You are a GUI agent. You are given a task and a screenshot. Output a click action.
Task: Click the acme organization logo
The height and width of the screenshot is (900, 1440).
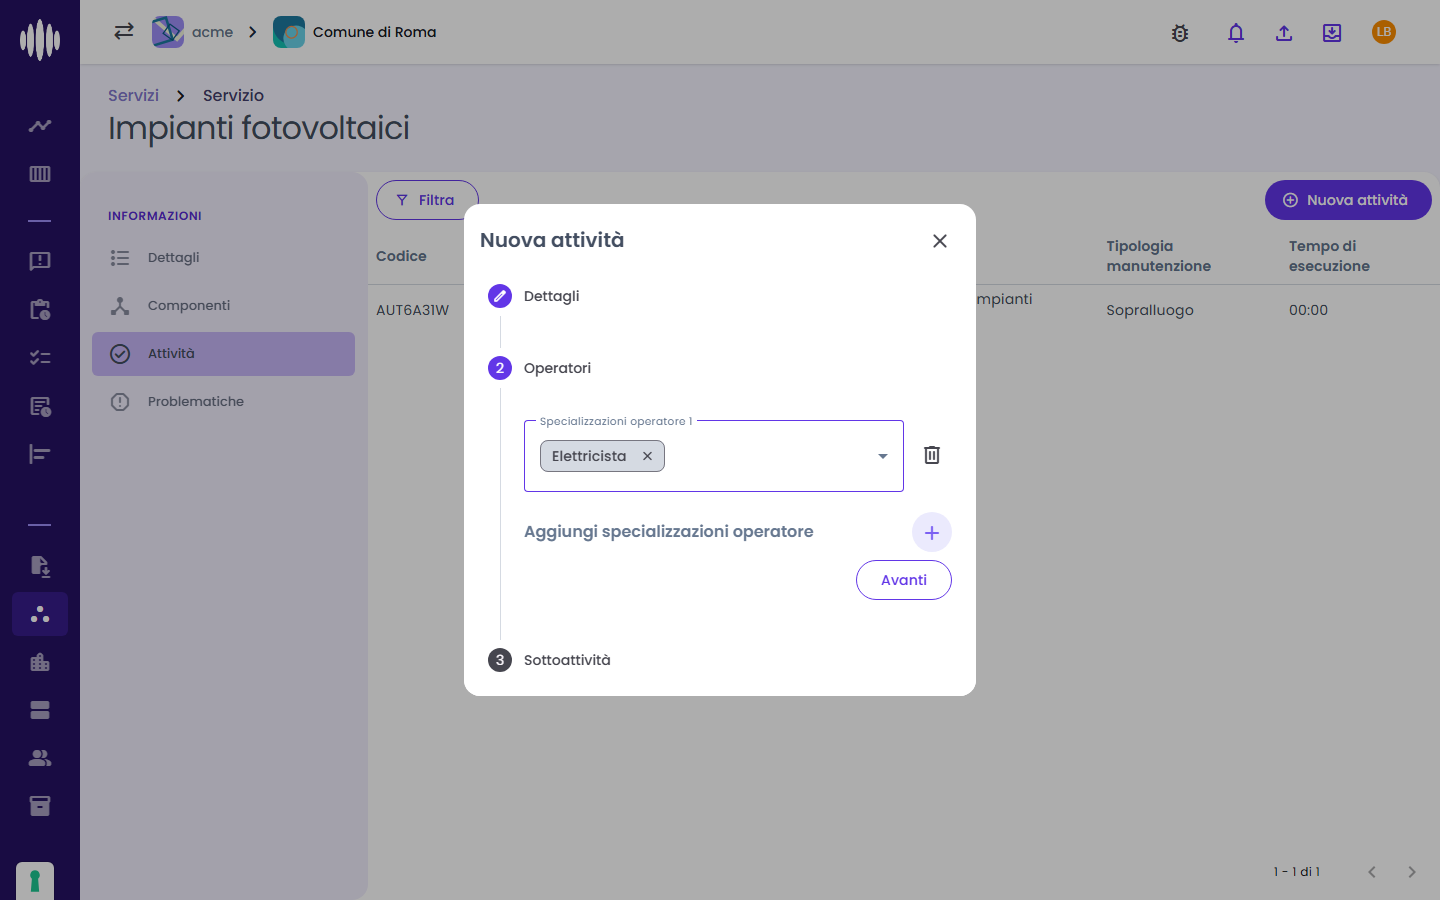tap(168, 32)
